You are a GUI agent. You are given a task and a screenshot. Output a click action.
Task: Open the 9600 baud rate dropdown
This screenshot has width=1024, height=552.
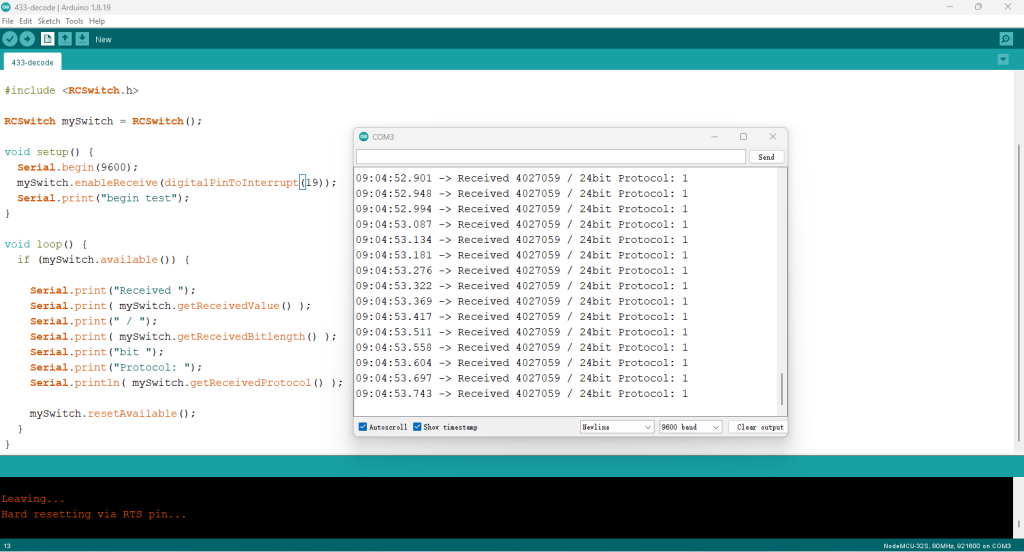(690, 427)
